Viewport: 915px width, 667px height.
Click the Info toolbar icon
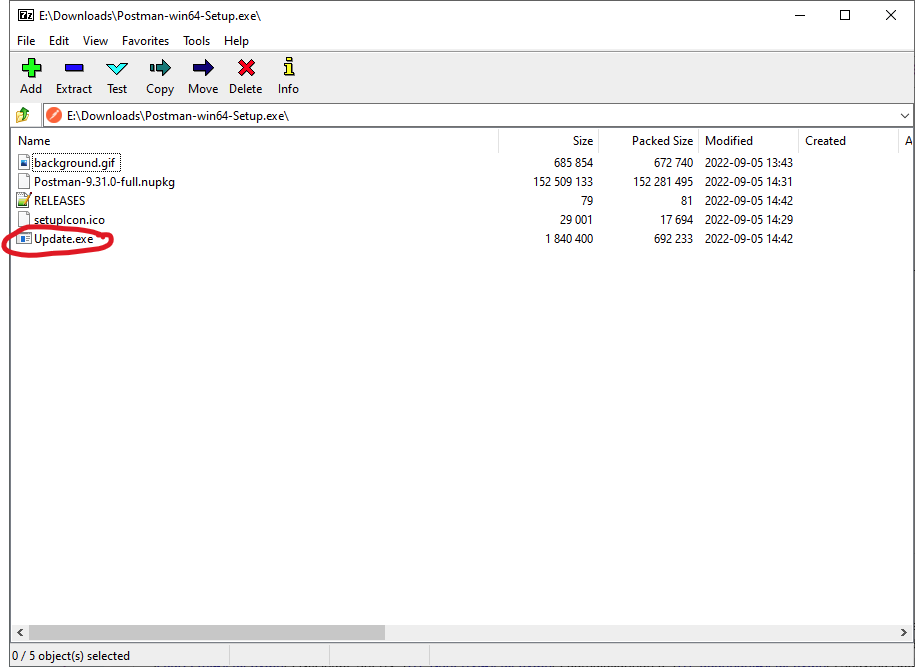(288, 67)
